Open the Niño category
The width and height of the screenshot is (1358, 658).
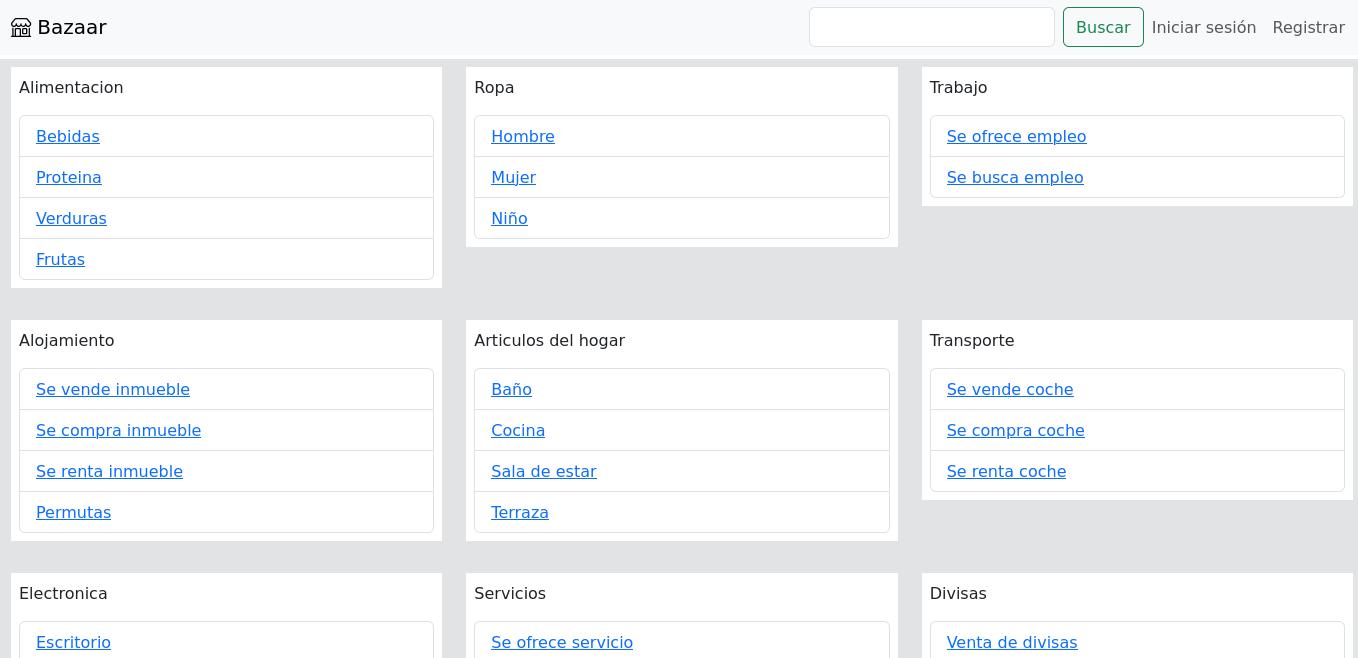click(509, 218)
